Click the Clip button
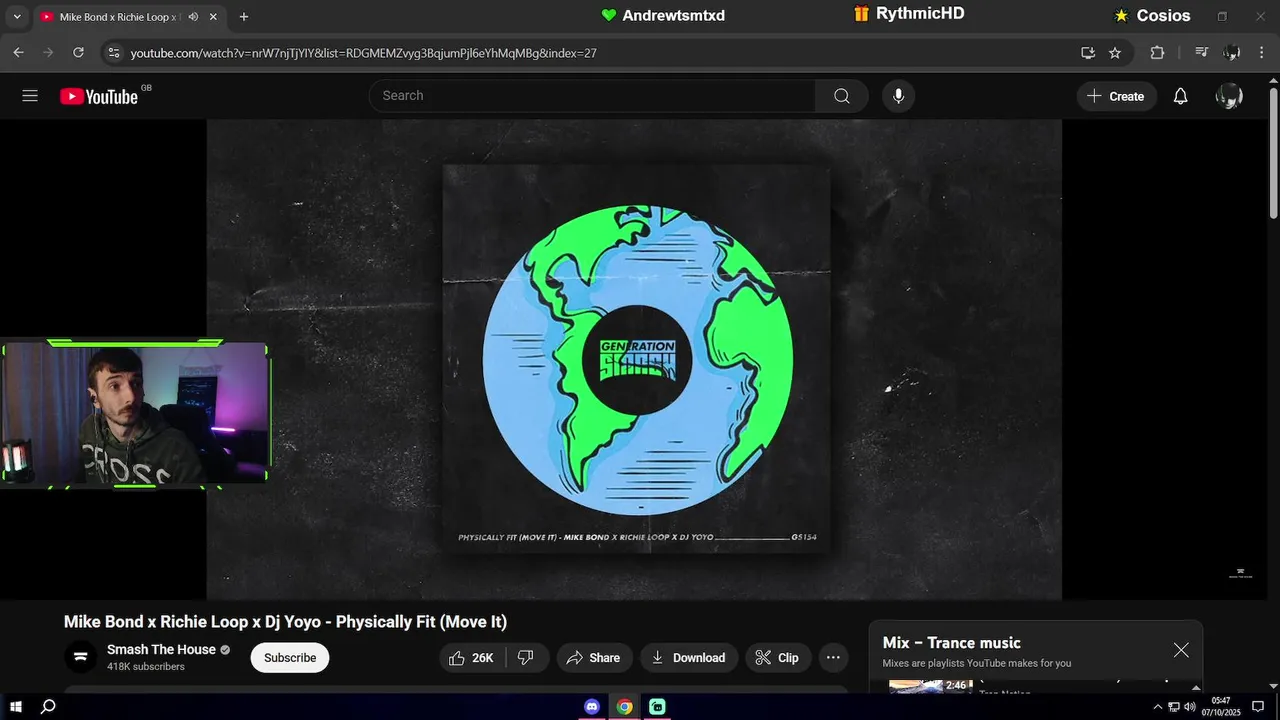This screenshot has width=1280, height=720. pos(777,658)
